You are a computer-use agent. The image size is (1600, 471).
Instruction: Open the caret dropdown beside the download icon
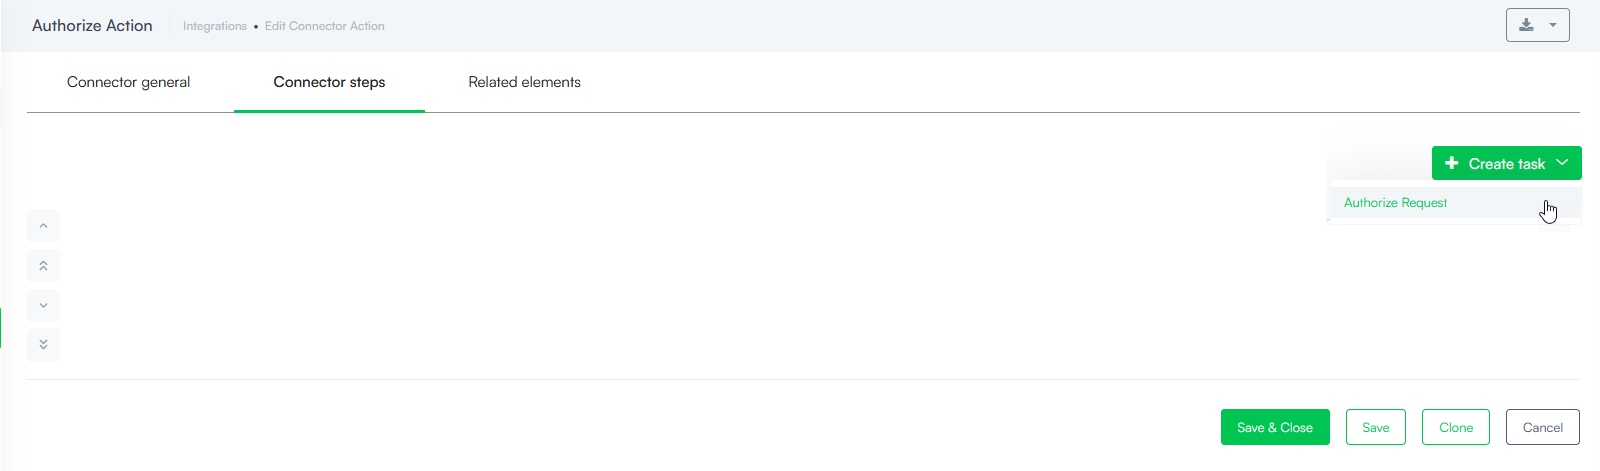point(1553,25)
